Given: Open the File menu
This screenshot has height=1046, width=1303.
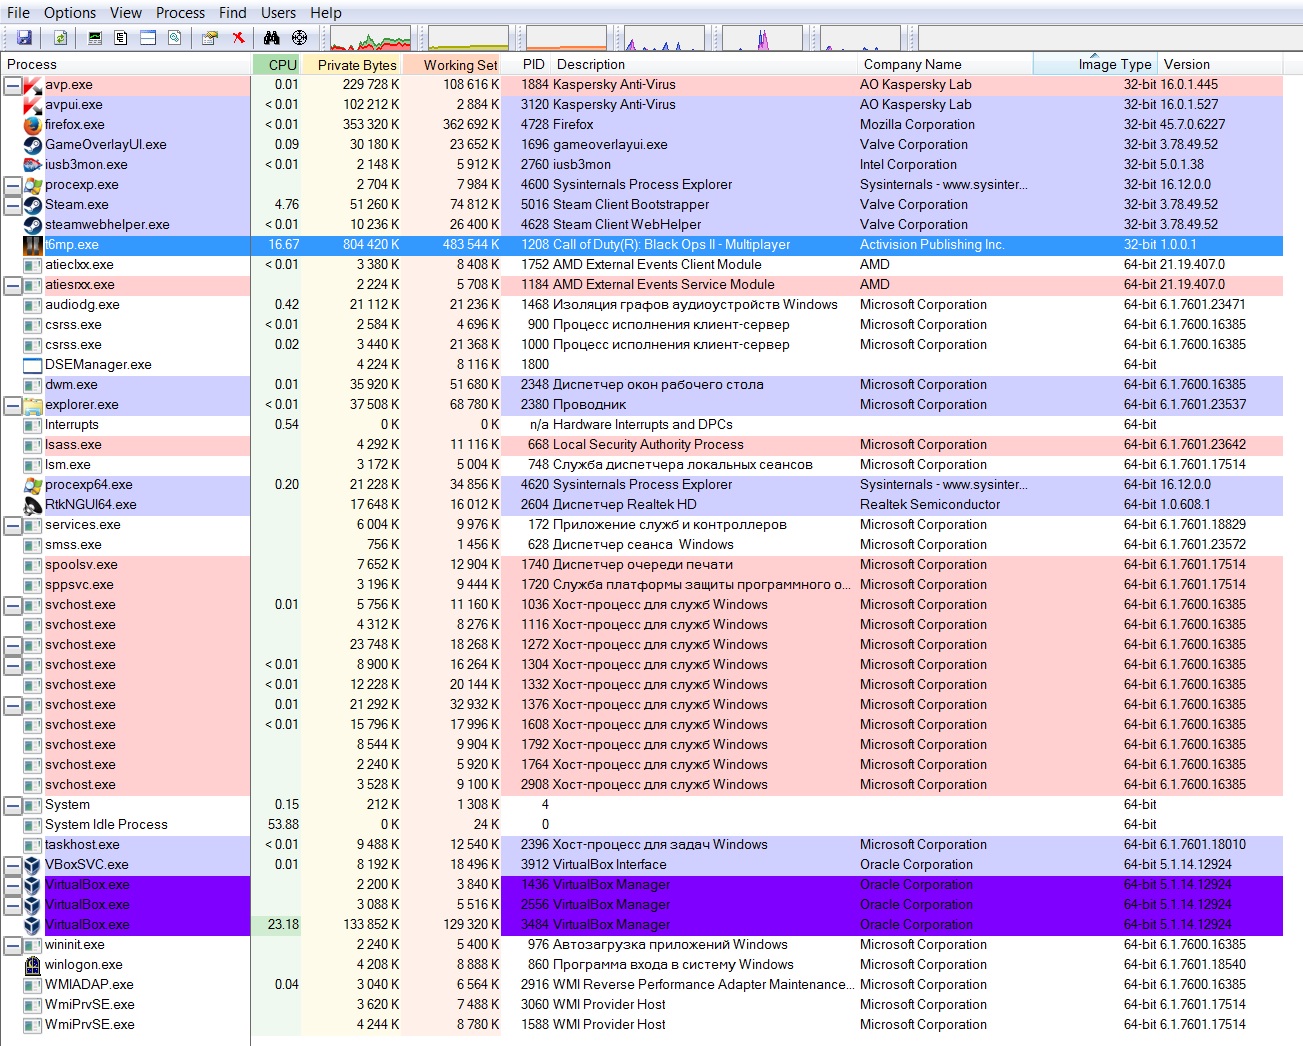Looking at the screenshot, I should (x=19, y=13).
